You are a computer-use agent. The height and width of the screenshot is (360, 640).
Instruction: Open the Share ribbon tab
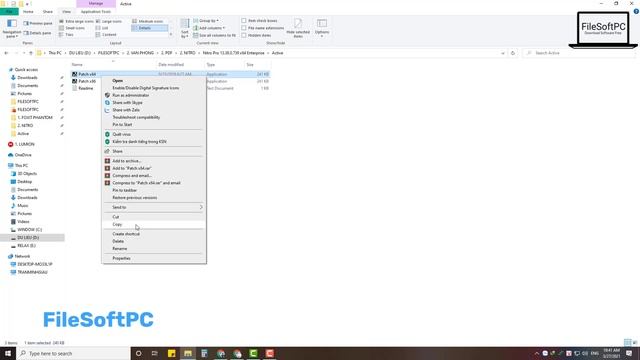point(48,12)
